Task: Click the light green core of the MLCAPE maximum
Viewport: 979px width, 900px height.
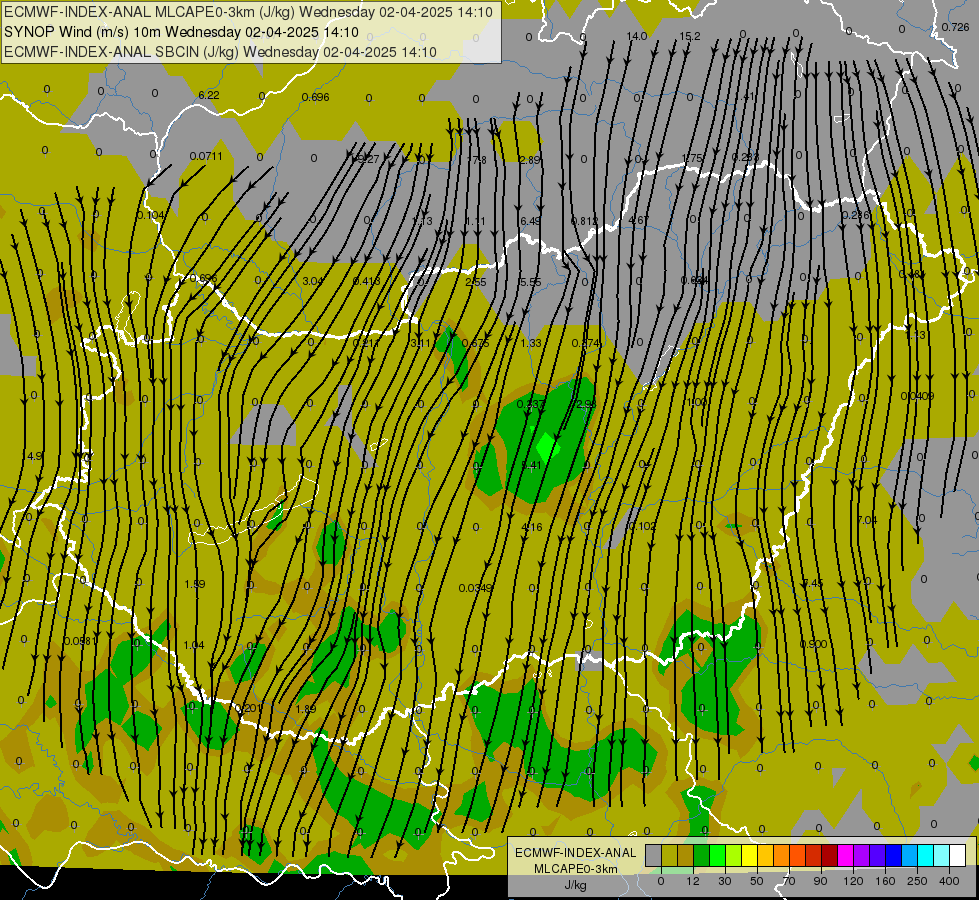Action: 548,447
